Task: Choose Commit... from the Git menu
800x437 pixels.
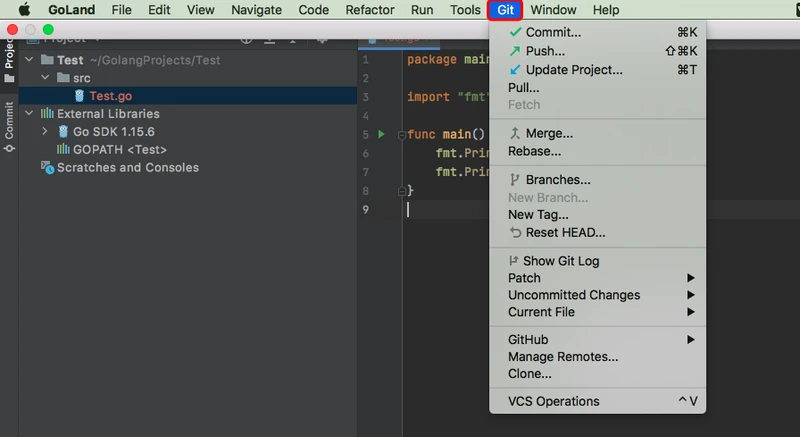Action: coord(597,32)
